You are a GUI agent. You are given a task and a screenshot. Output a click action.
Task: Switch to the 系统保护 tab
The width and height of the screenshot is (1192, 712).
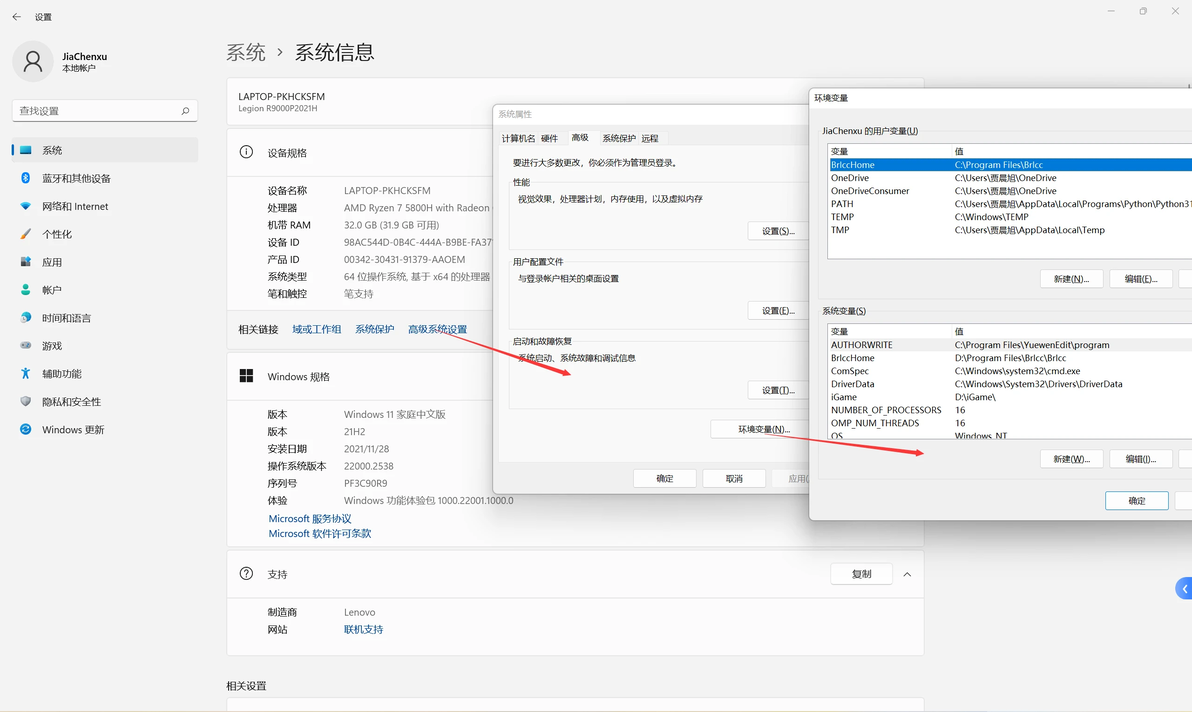tap(619, 138)
